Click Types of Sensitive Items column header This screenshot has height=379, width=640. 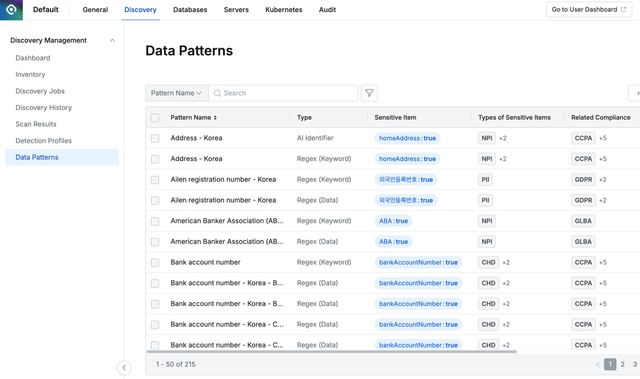tap(514, 117)
